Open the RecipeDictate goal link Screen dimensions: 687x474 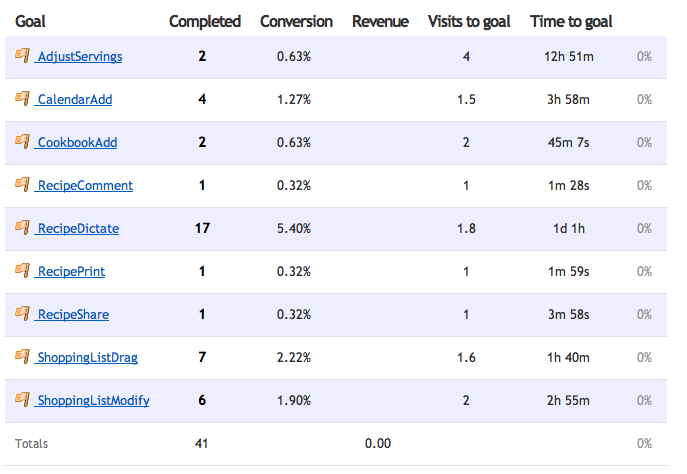(77, 229)
